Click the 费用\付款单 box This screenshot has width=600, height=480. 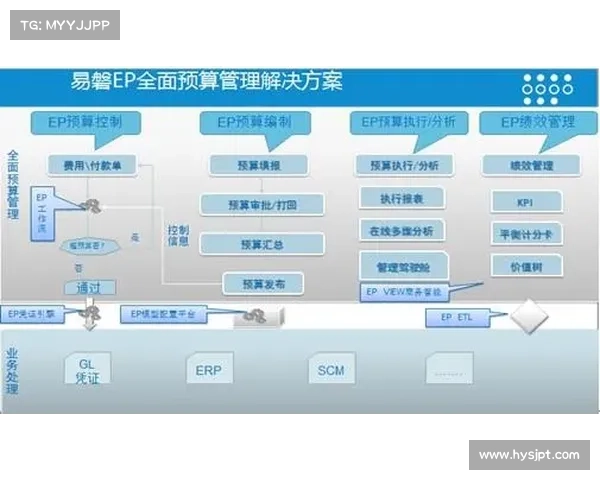coord(92,165)
